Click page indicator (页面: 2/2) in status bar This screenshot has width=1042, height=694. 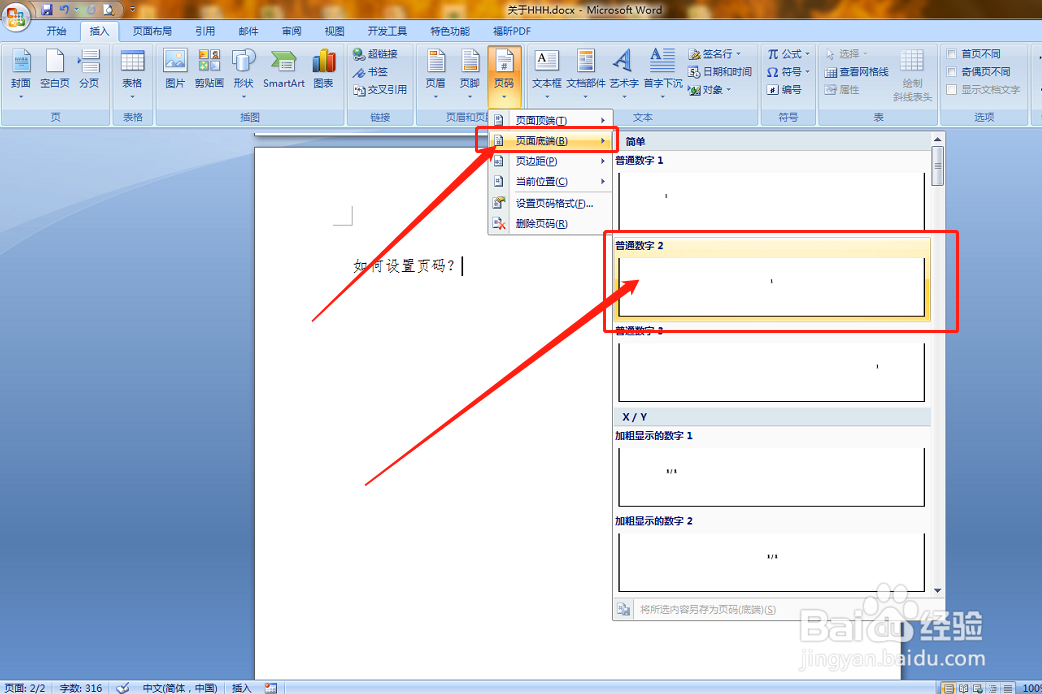(25, 688)
